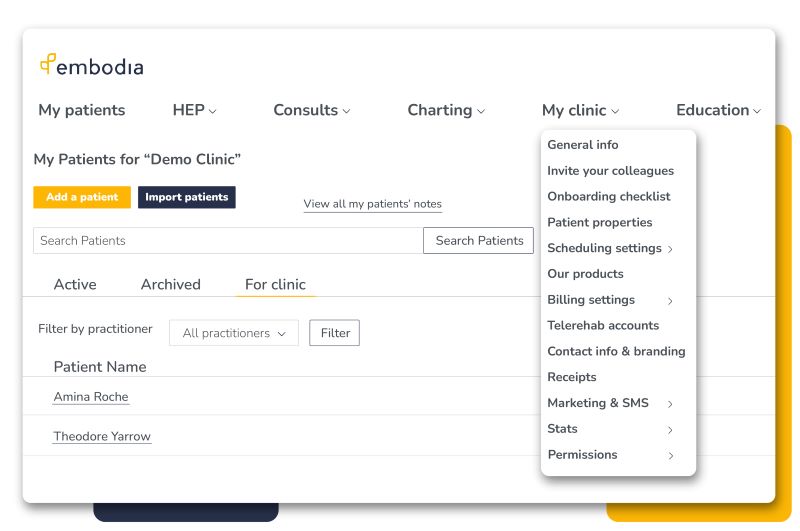Click the embodia logo icon
This screenshot has width=800, height=531.
tap(47, 65)
